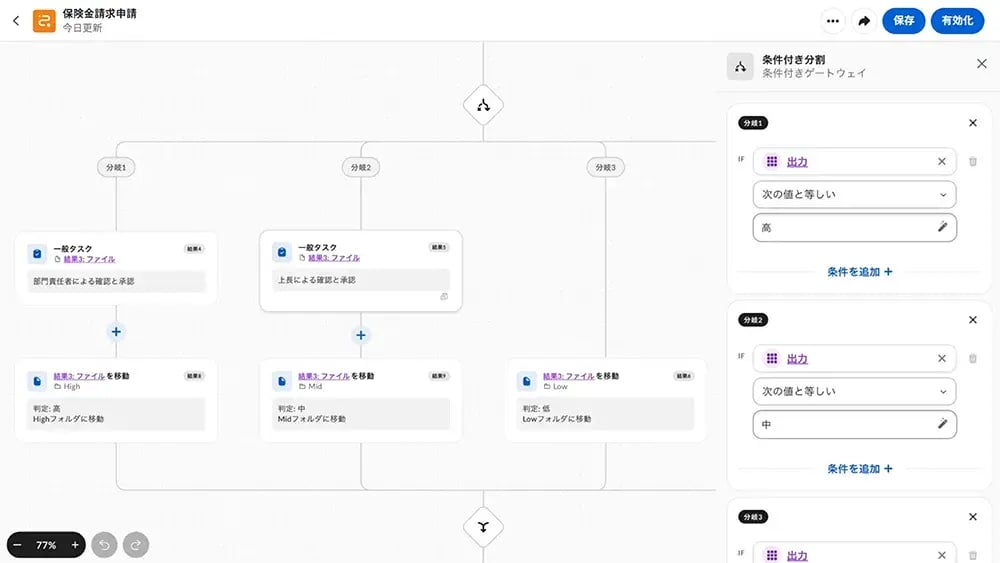Delete the condition in 分岐2 with trash icon
The image size is (1000, 563).
(973, 359)
